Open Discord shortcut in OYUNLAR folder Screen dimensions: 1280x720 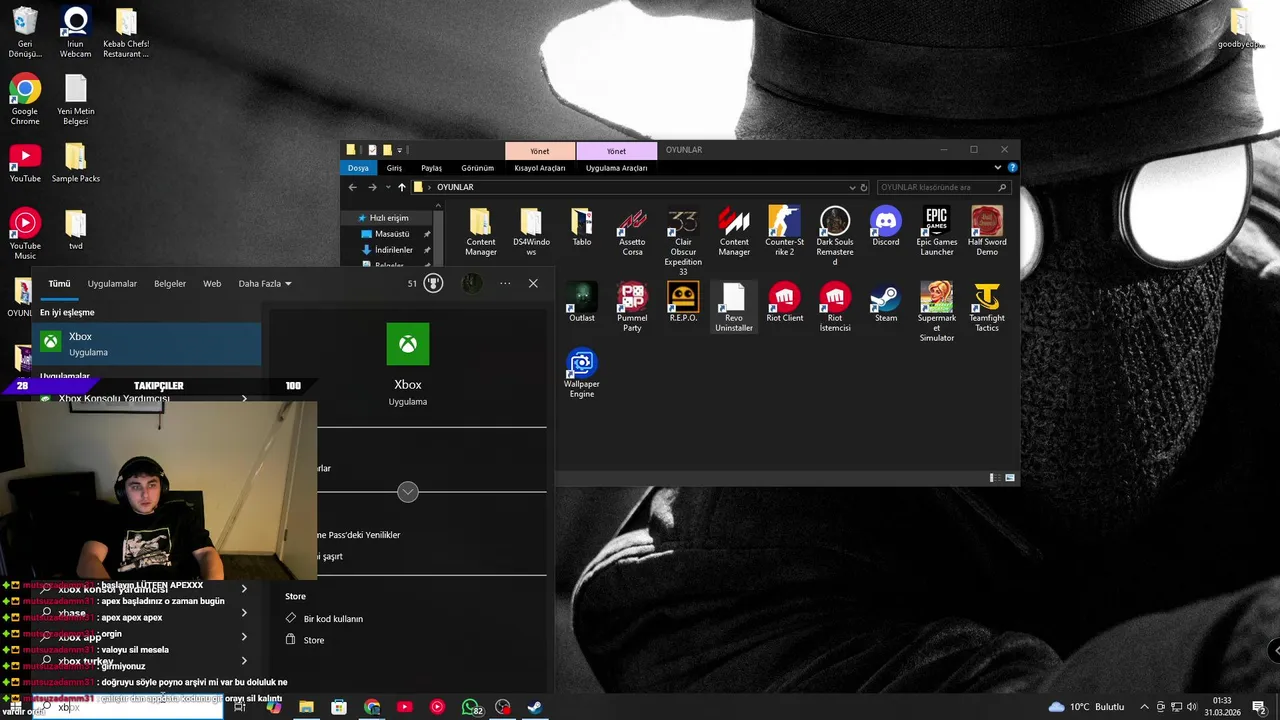(885, 228)
